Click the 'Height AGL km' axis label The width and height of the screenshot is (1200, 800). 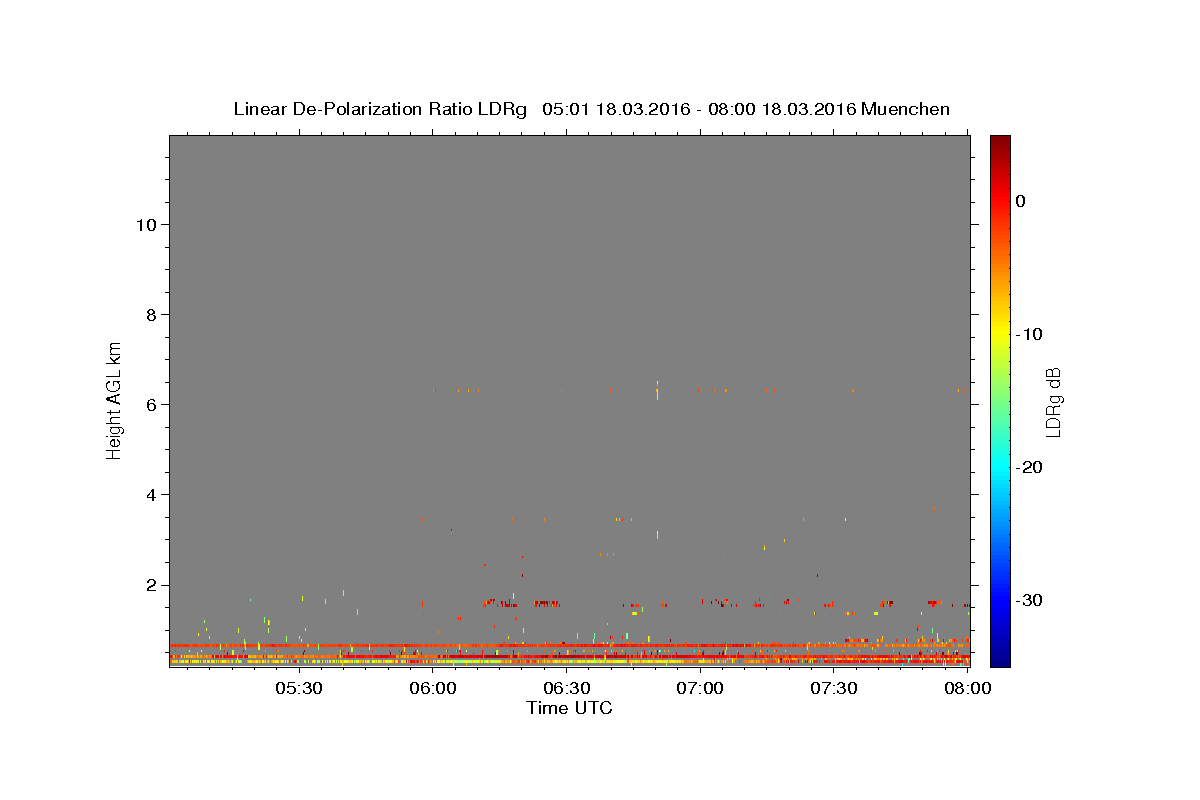coord(114,400)
